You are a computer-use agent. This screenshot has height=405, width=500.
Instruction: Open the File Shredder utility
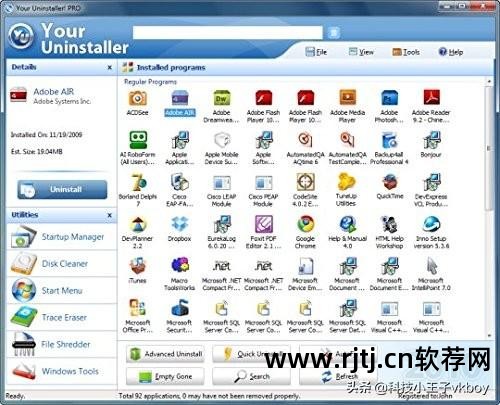pyautogui.click(x=62, y=344)
